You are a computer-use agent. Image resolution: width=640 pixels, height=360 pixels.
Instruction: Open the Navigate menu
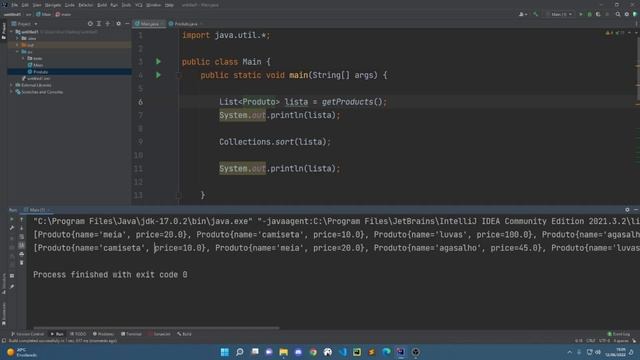[x=53, y=5]
